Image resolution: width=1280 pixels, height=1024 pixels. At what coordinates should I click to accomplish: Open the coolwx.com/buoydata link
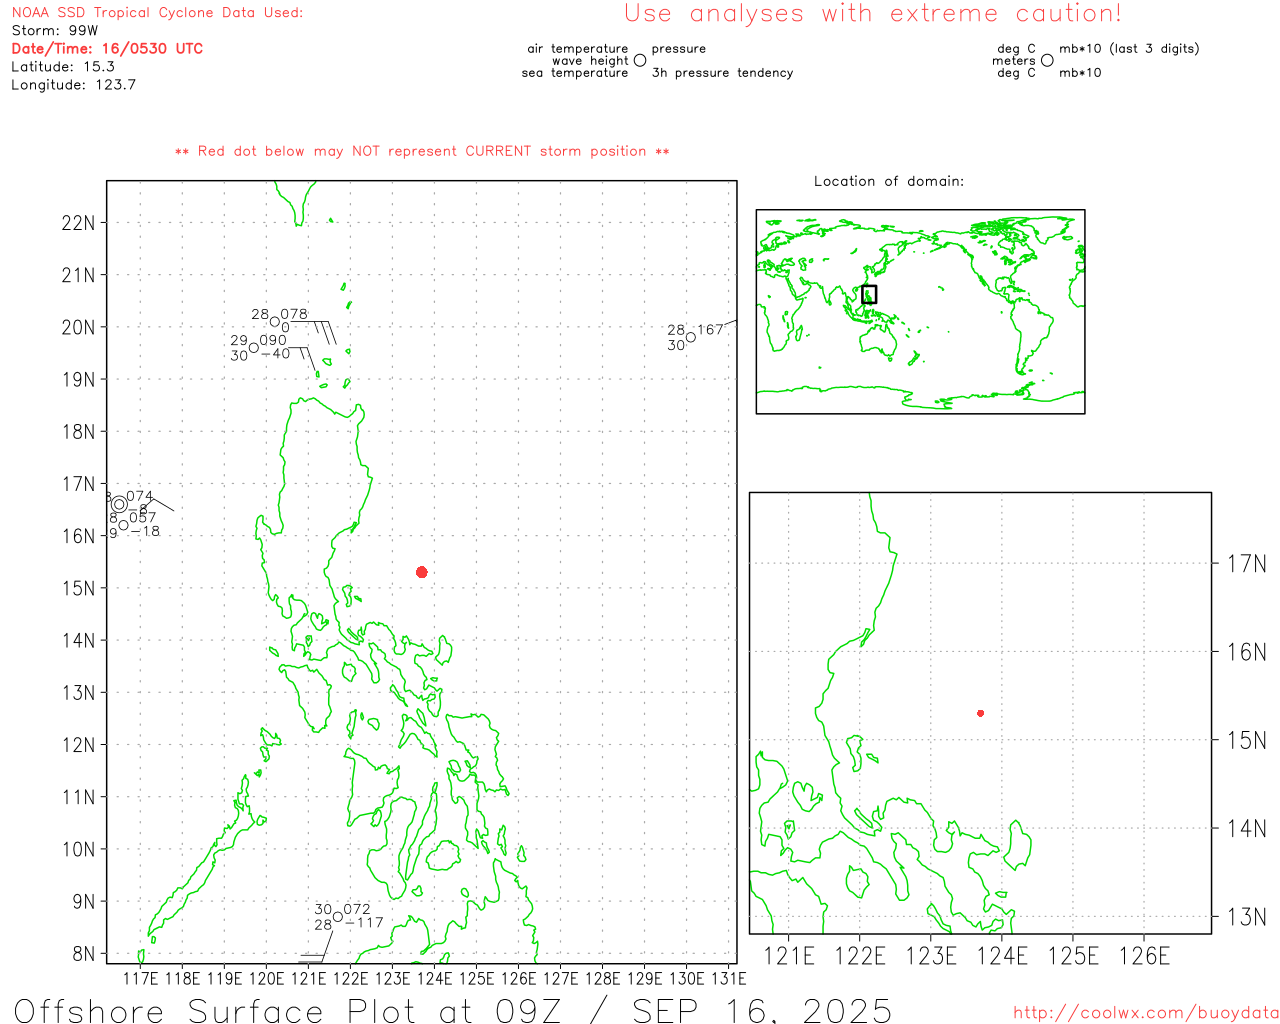coord(1146,1013)
